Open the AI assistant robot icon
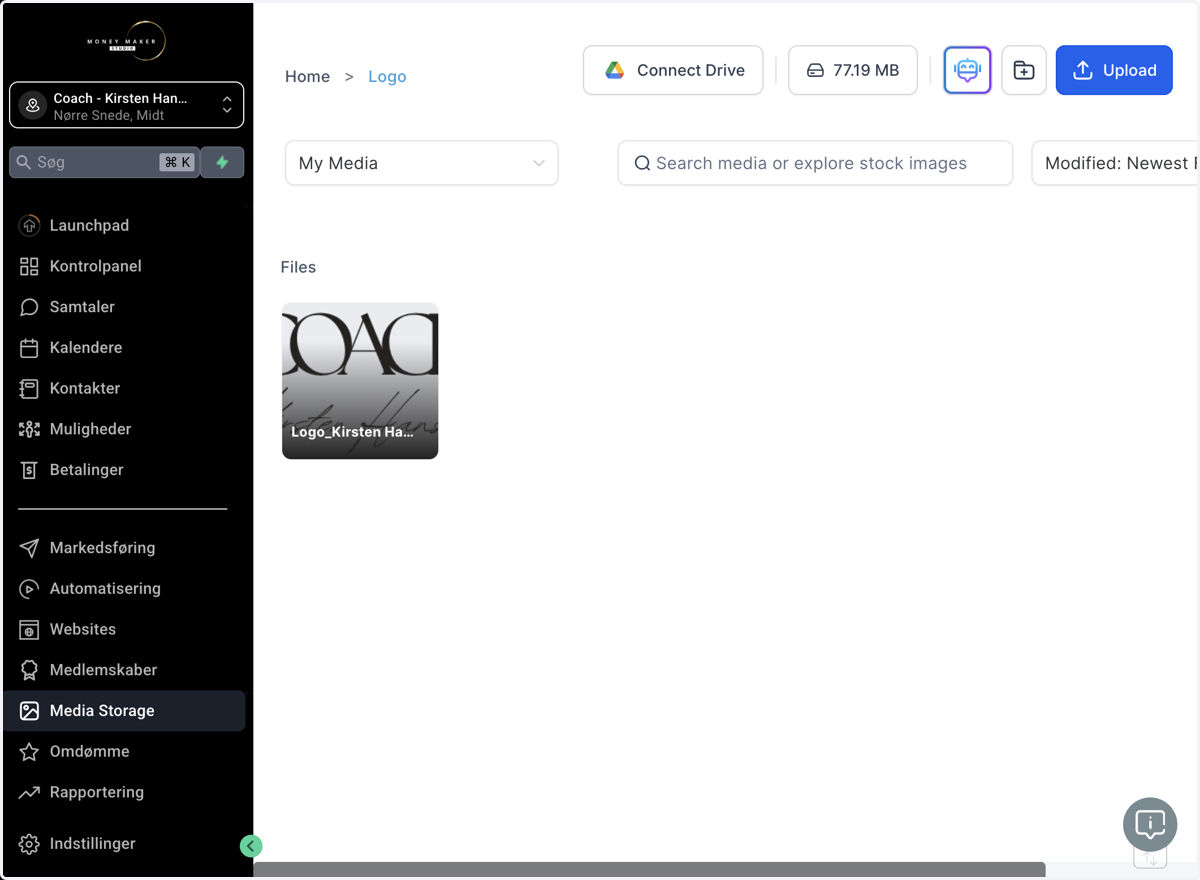 coord(967,70)
